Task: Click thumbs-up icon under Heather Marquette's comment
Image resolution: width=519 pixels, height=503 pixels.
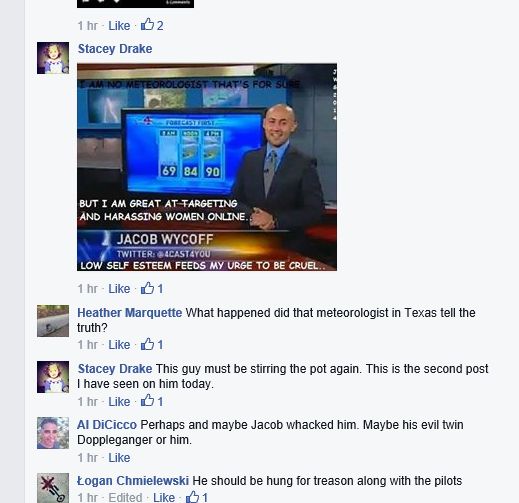Action: 147,344
